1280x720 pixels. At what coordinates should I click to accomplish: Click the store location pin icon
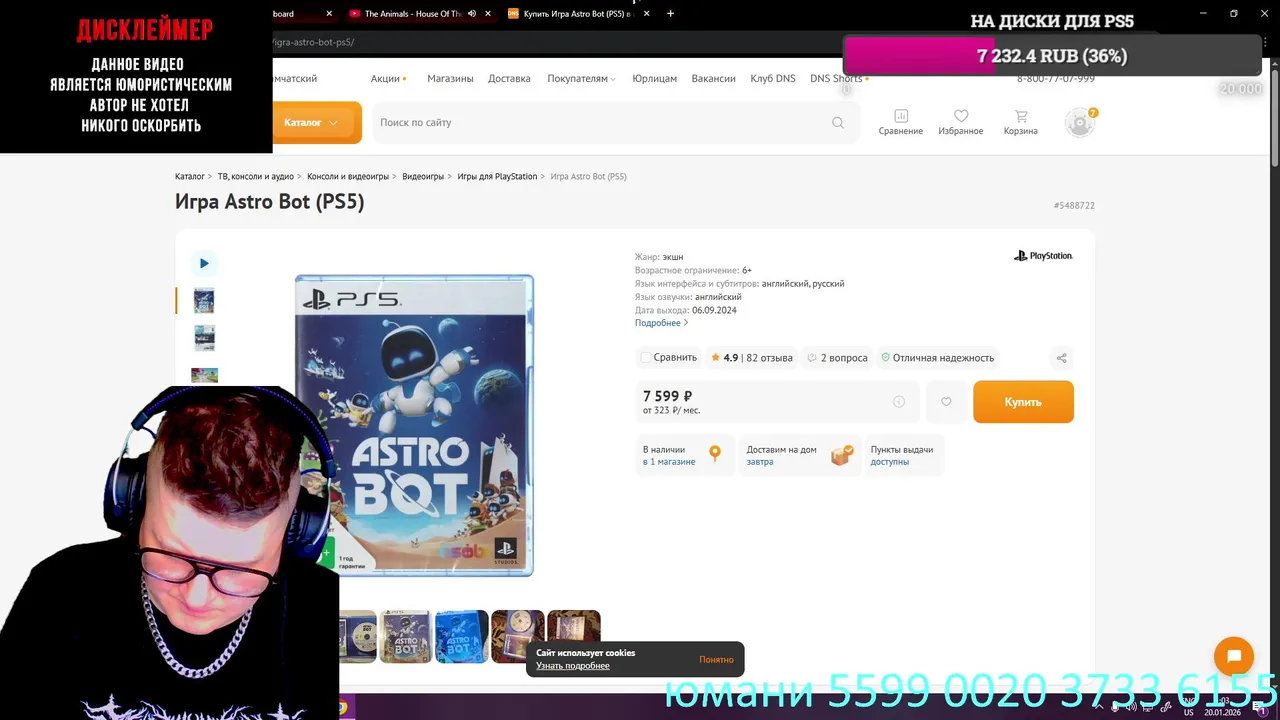[x=715, y=454]
